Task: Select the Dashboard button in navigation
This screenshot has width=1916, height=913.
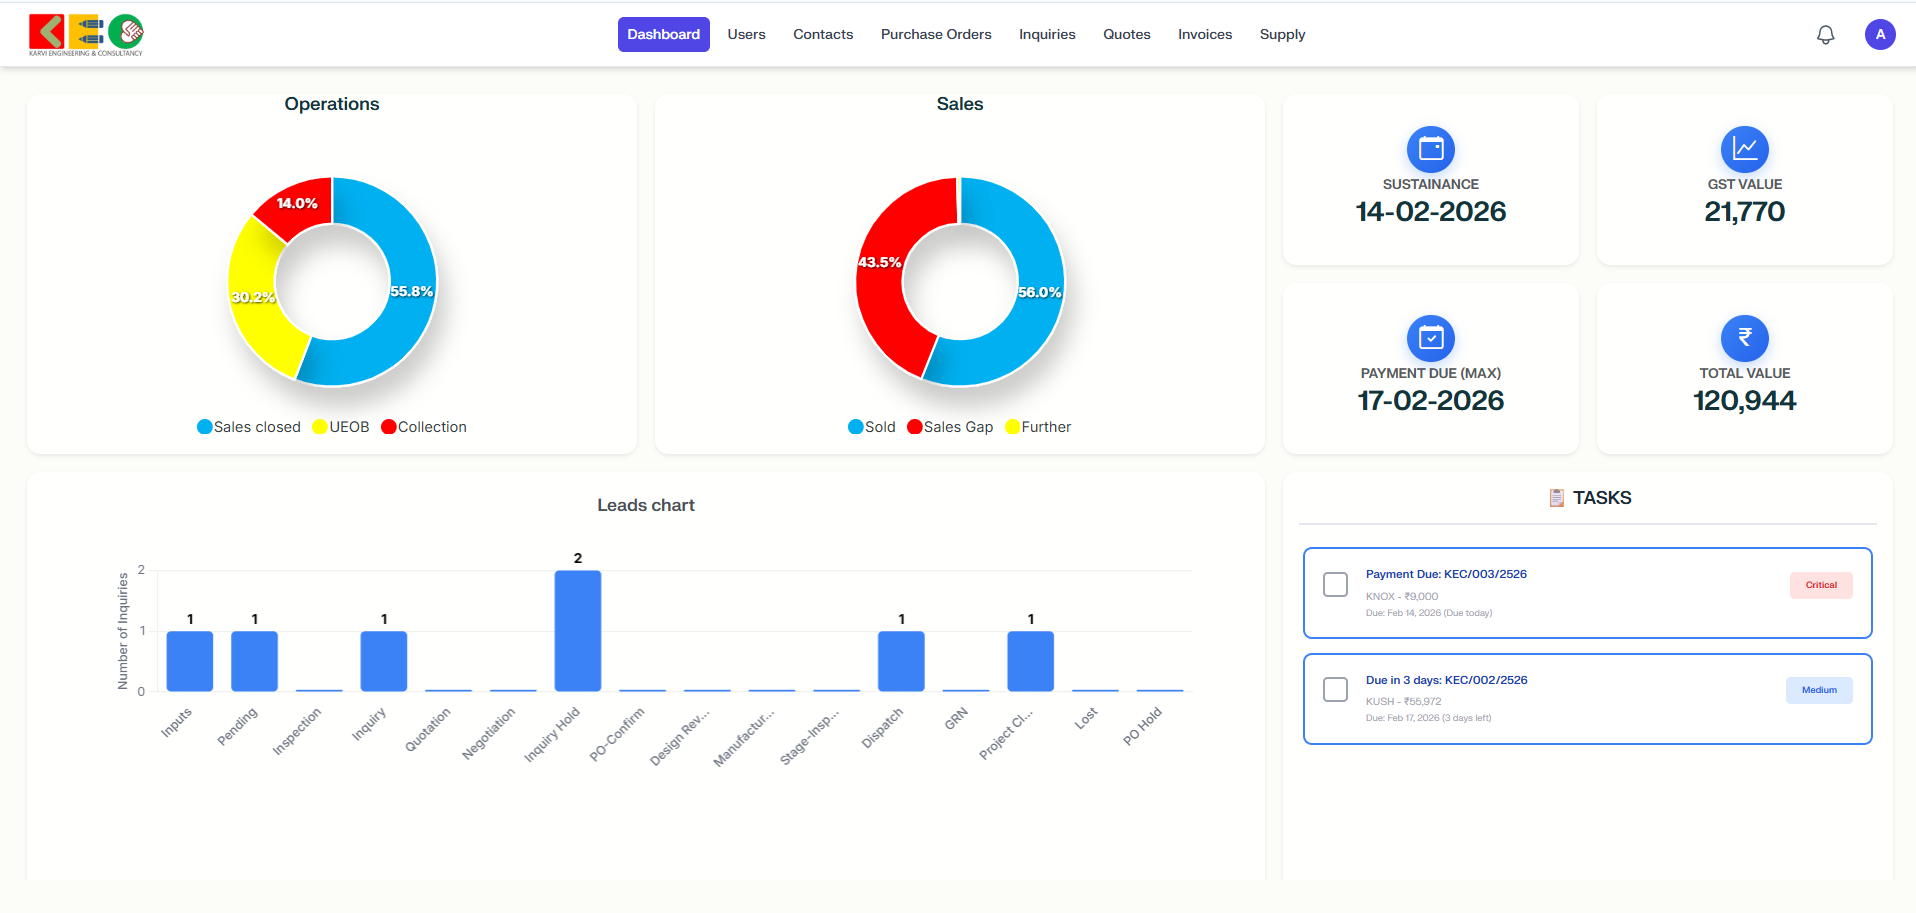Action: [x=663, y=35]
